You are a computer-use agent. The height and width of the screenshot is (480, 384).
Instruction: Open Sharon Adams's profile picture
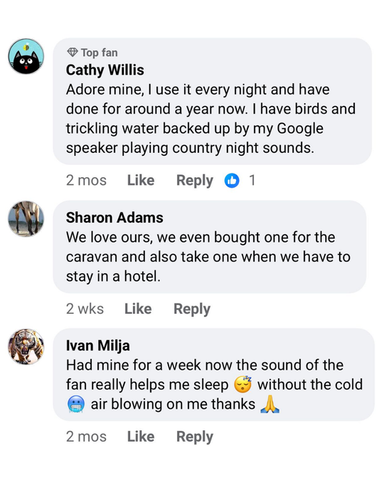26,219
